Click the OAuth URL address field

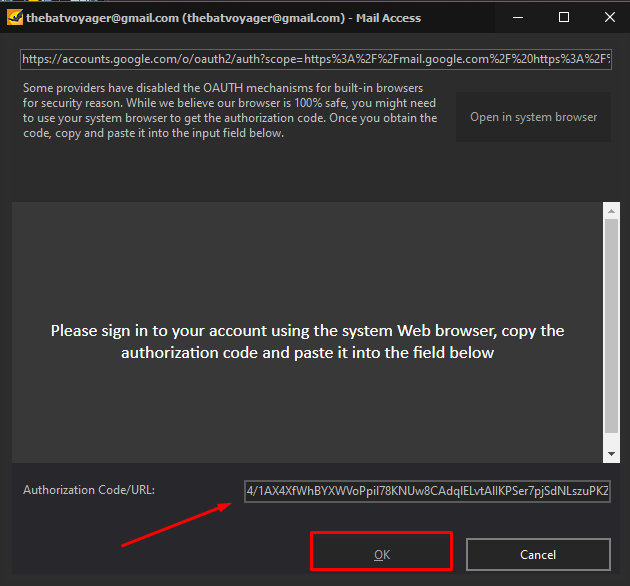[316, 59]
